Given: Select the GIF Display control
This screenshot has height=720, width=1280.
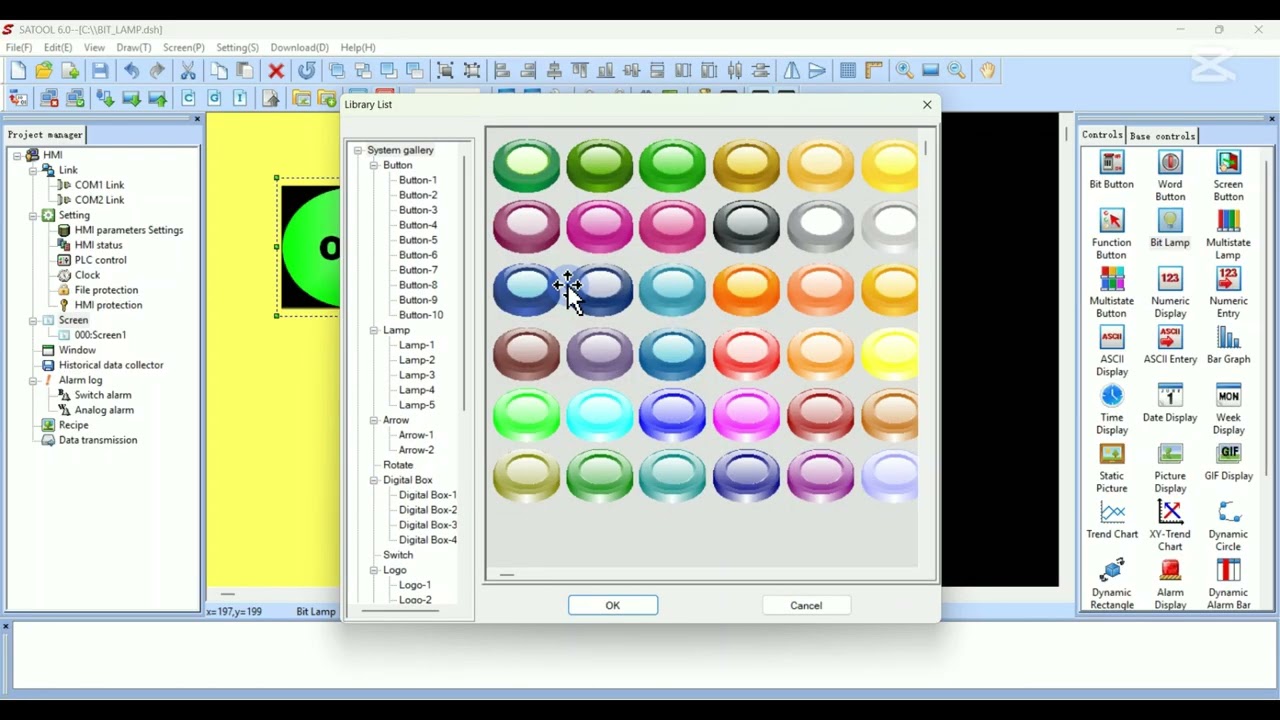Looking at the screenshot, I should point(1228,462).
